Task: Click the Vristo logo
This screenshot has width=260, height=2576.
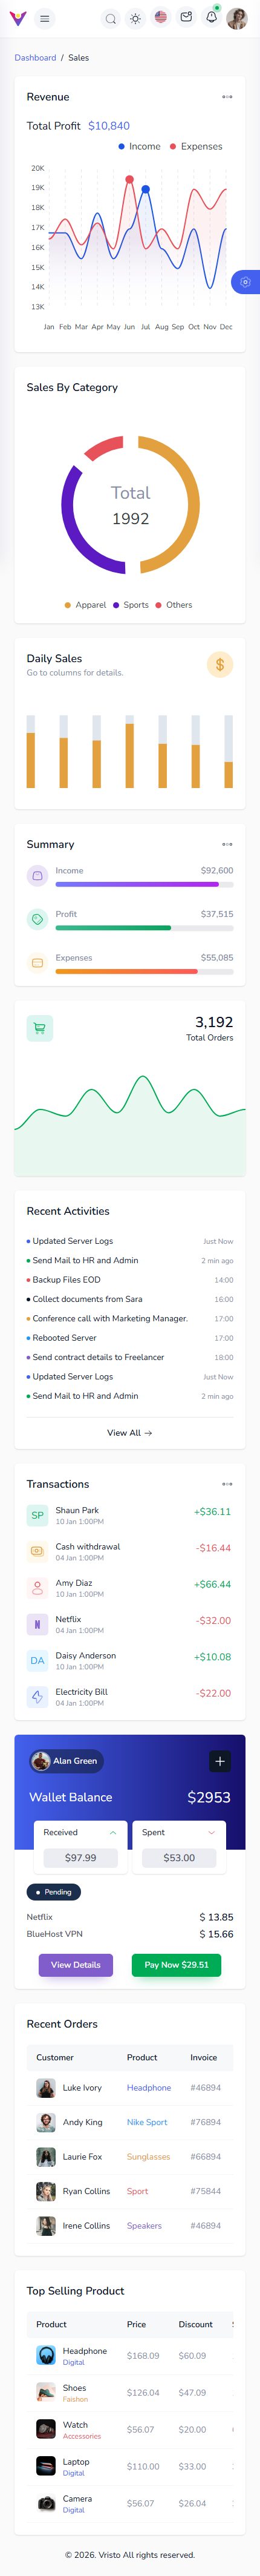Action: [x=17, y=19]
